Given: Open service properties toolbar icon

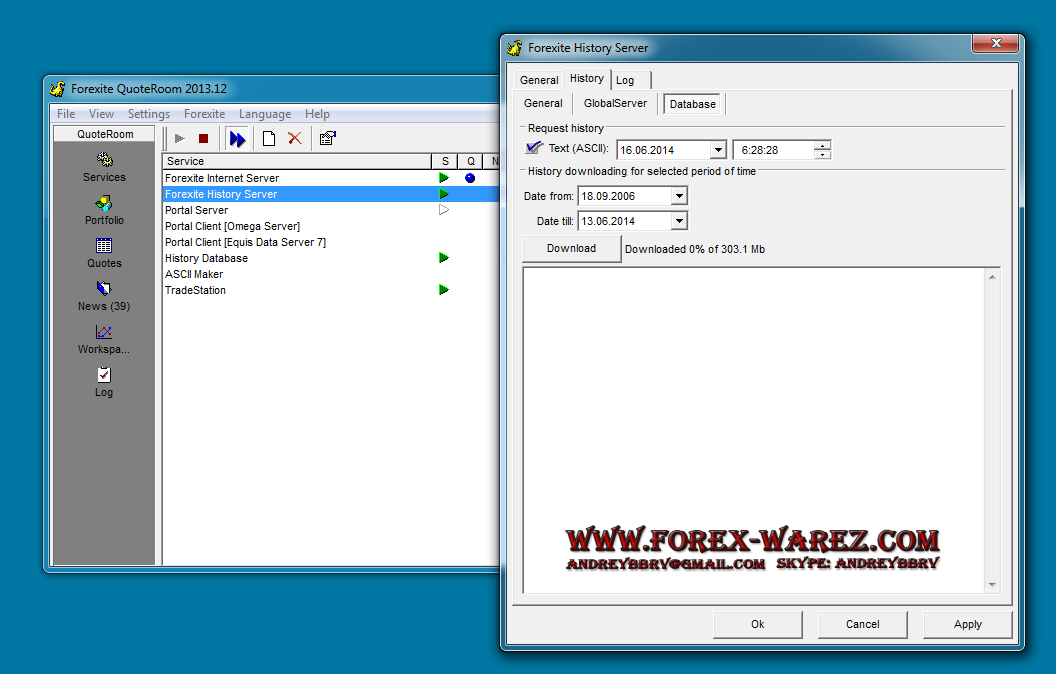Looking at the screenshot, I should (x=327, y=139).
